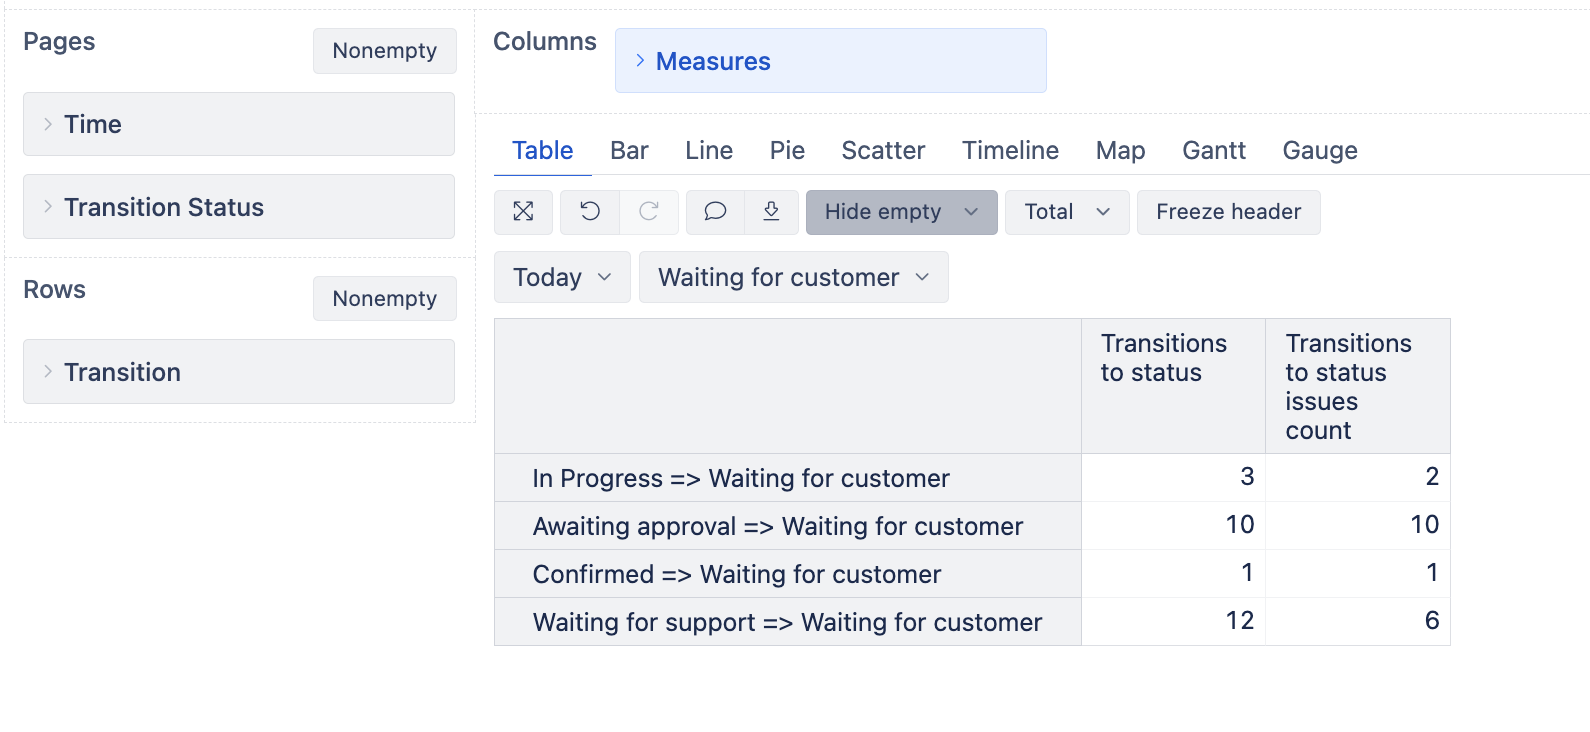Switch to the Gantt tab
This screenshot has width=1590, height=732.
[1213, 151]
